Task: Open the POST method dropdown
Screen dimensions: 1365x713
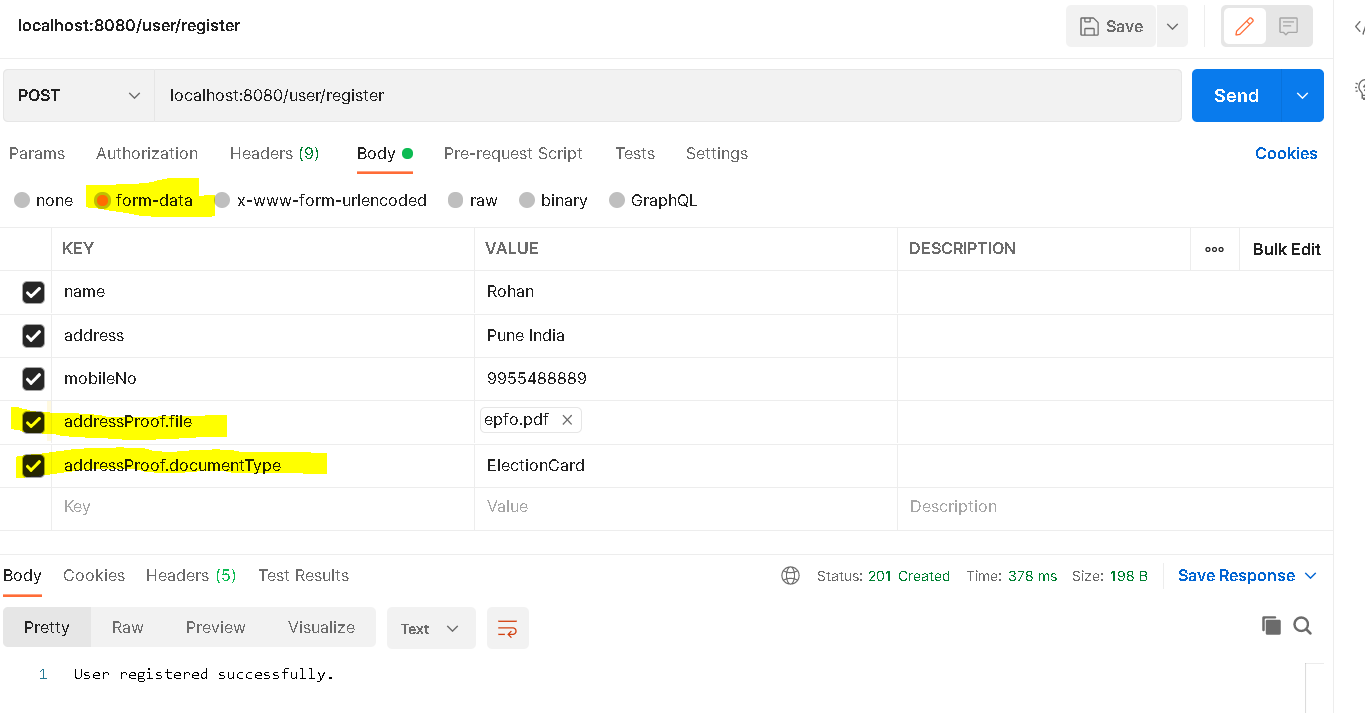Action: click(x=133, y=95)
